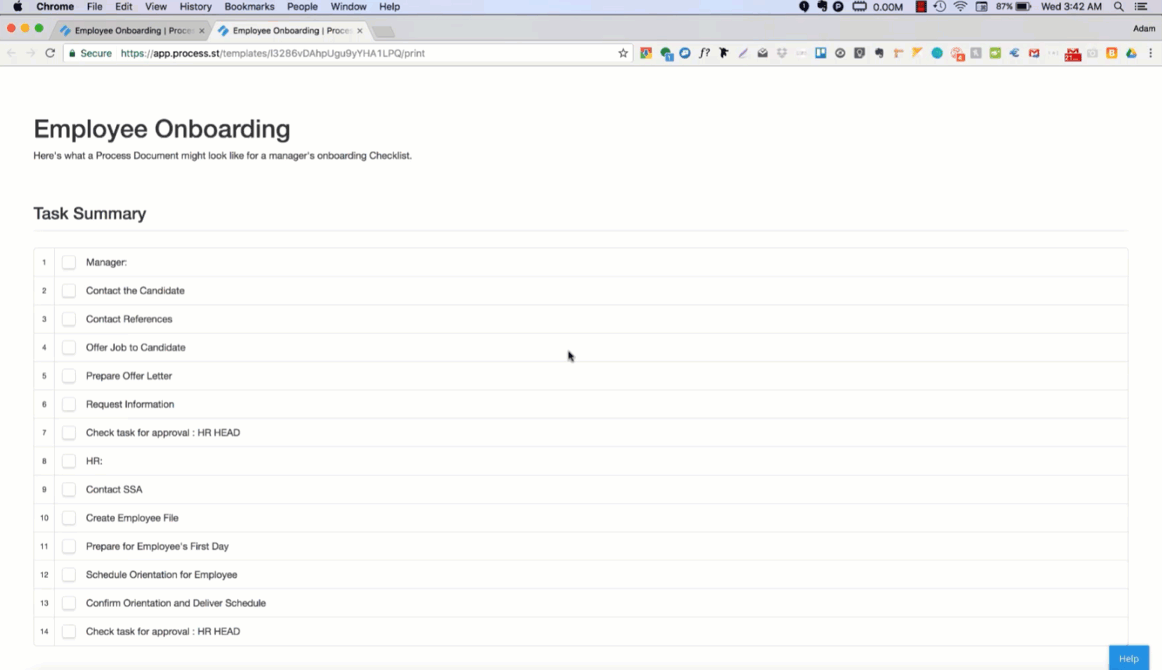Open the Trello extension icon
The image size is (1162, 670).
[x=820, y=53]
